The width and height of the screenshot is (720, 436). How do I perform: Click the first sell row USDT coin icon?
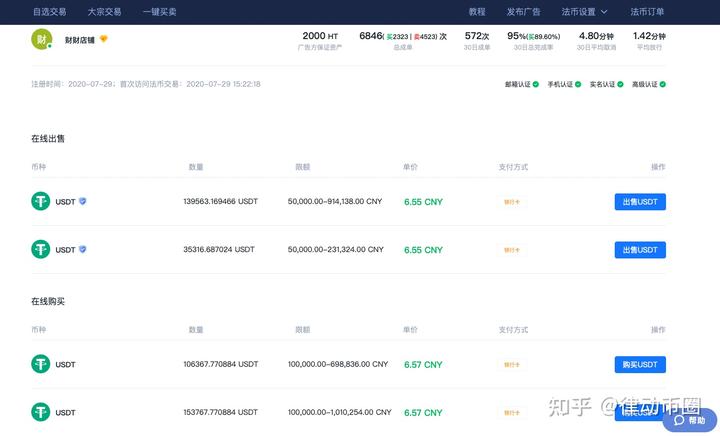[41, 201]
